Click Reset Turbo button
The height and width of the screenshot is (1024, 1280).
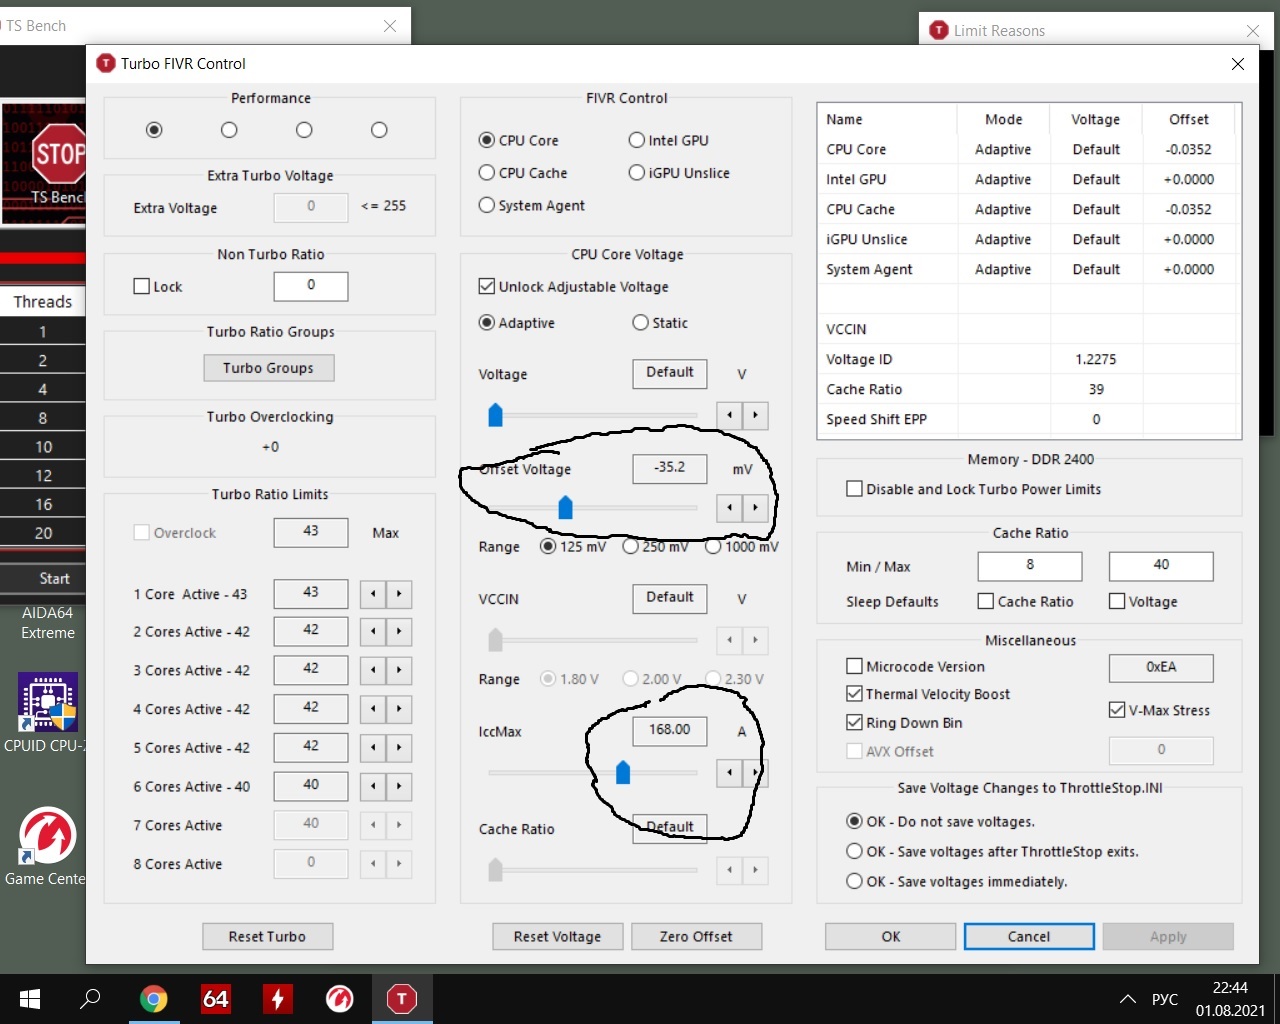[267, 936]
